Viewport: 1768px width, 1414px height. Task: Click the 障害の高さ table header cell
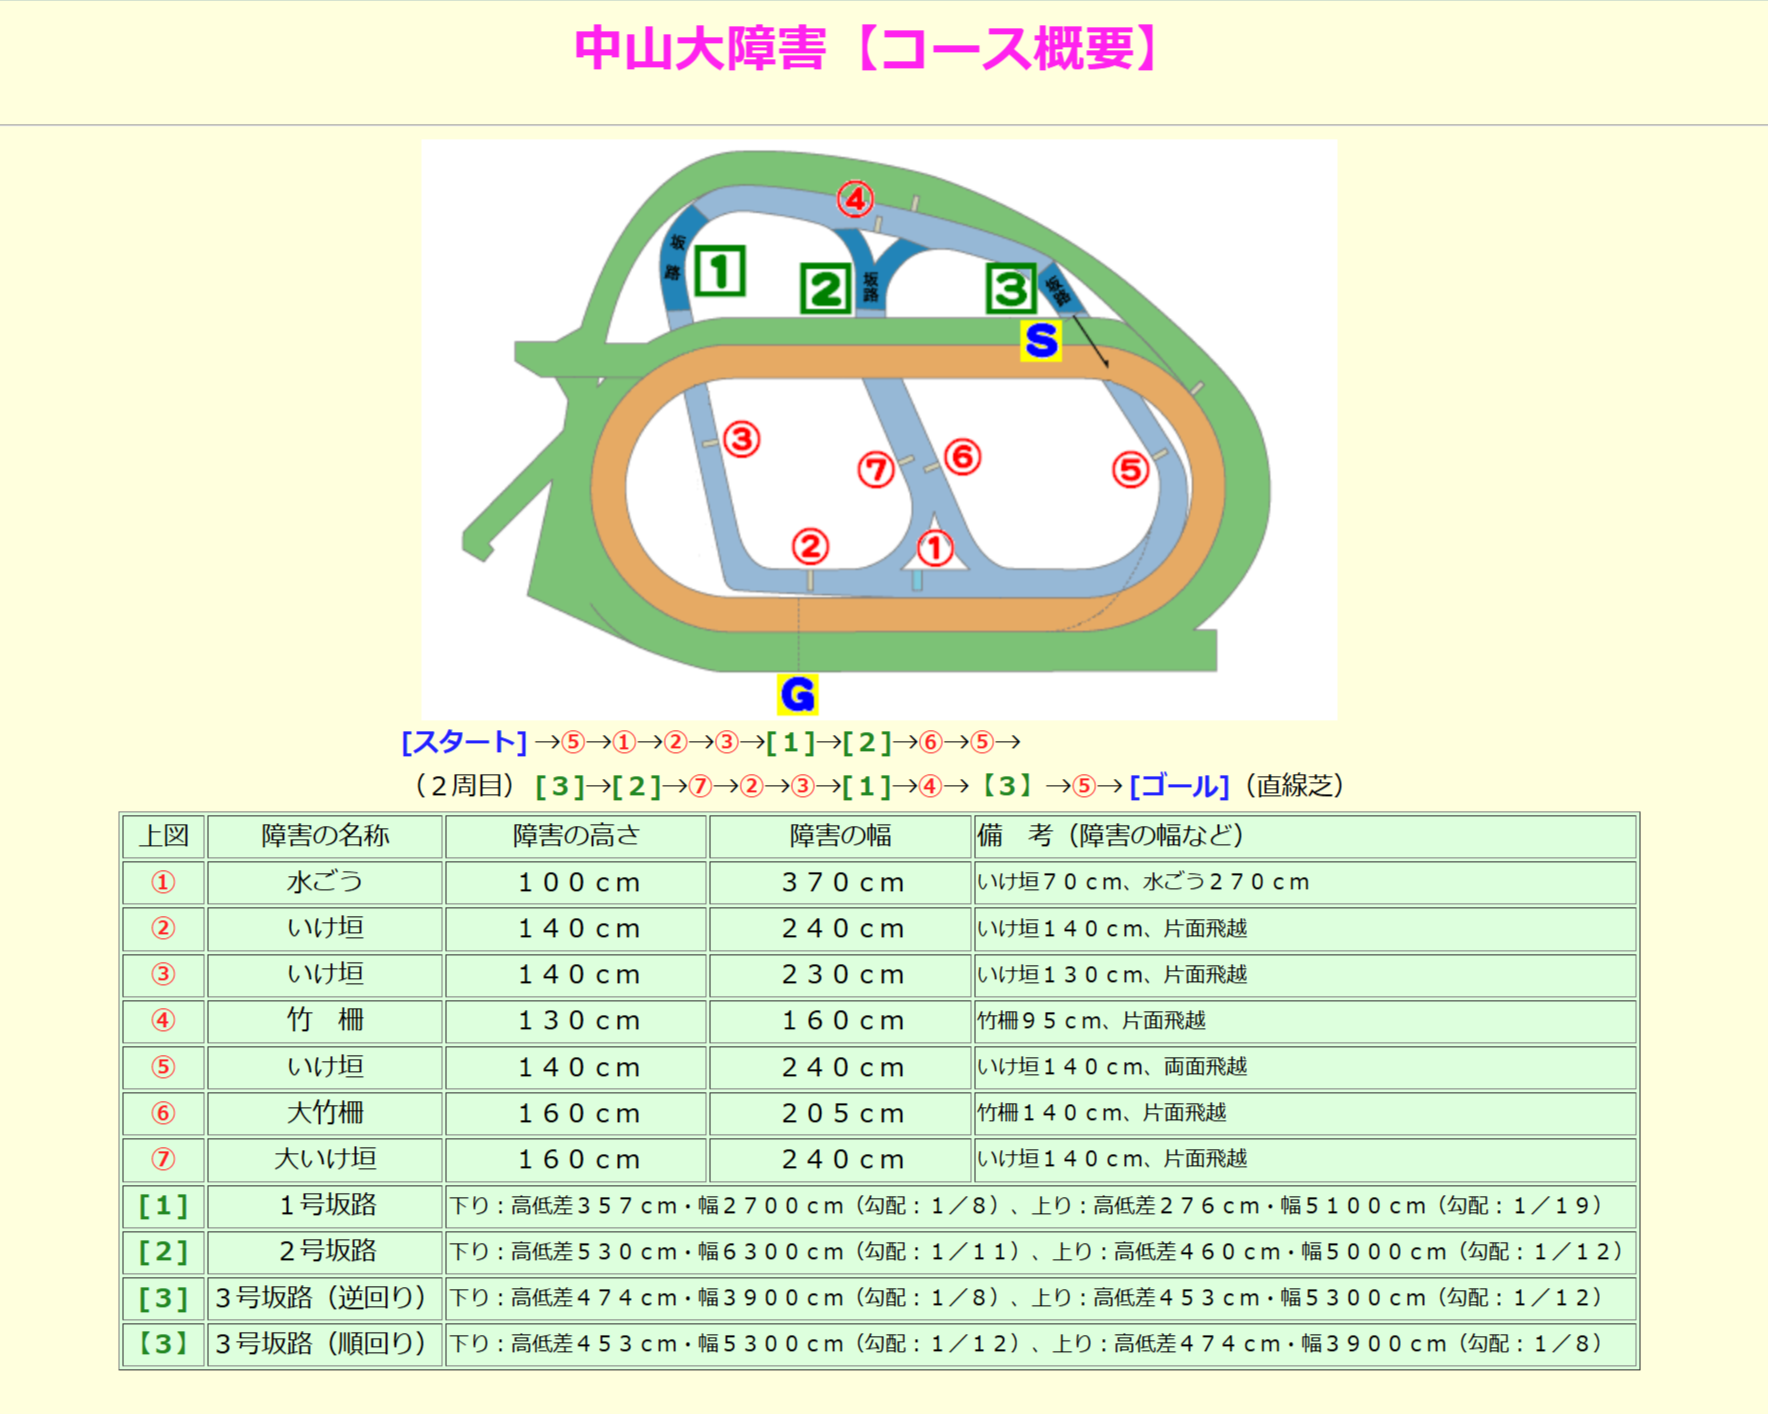point(577,836)
